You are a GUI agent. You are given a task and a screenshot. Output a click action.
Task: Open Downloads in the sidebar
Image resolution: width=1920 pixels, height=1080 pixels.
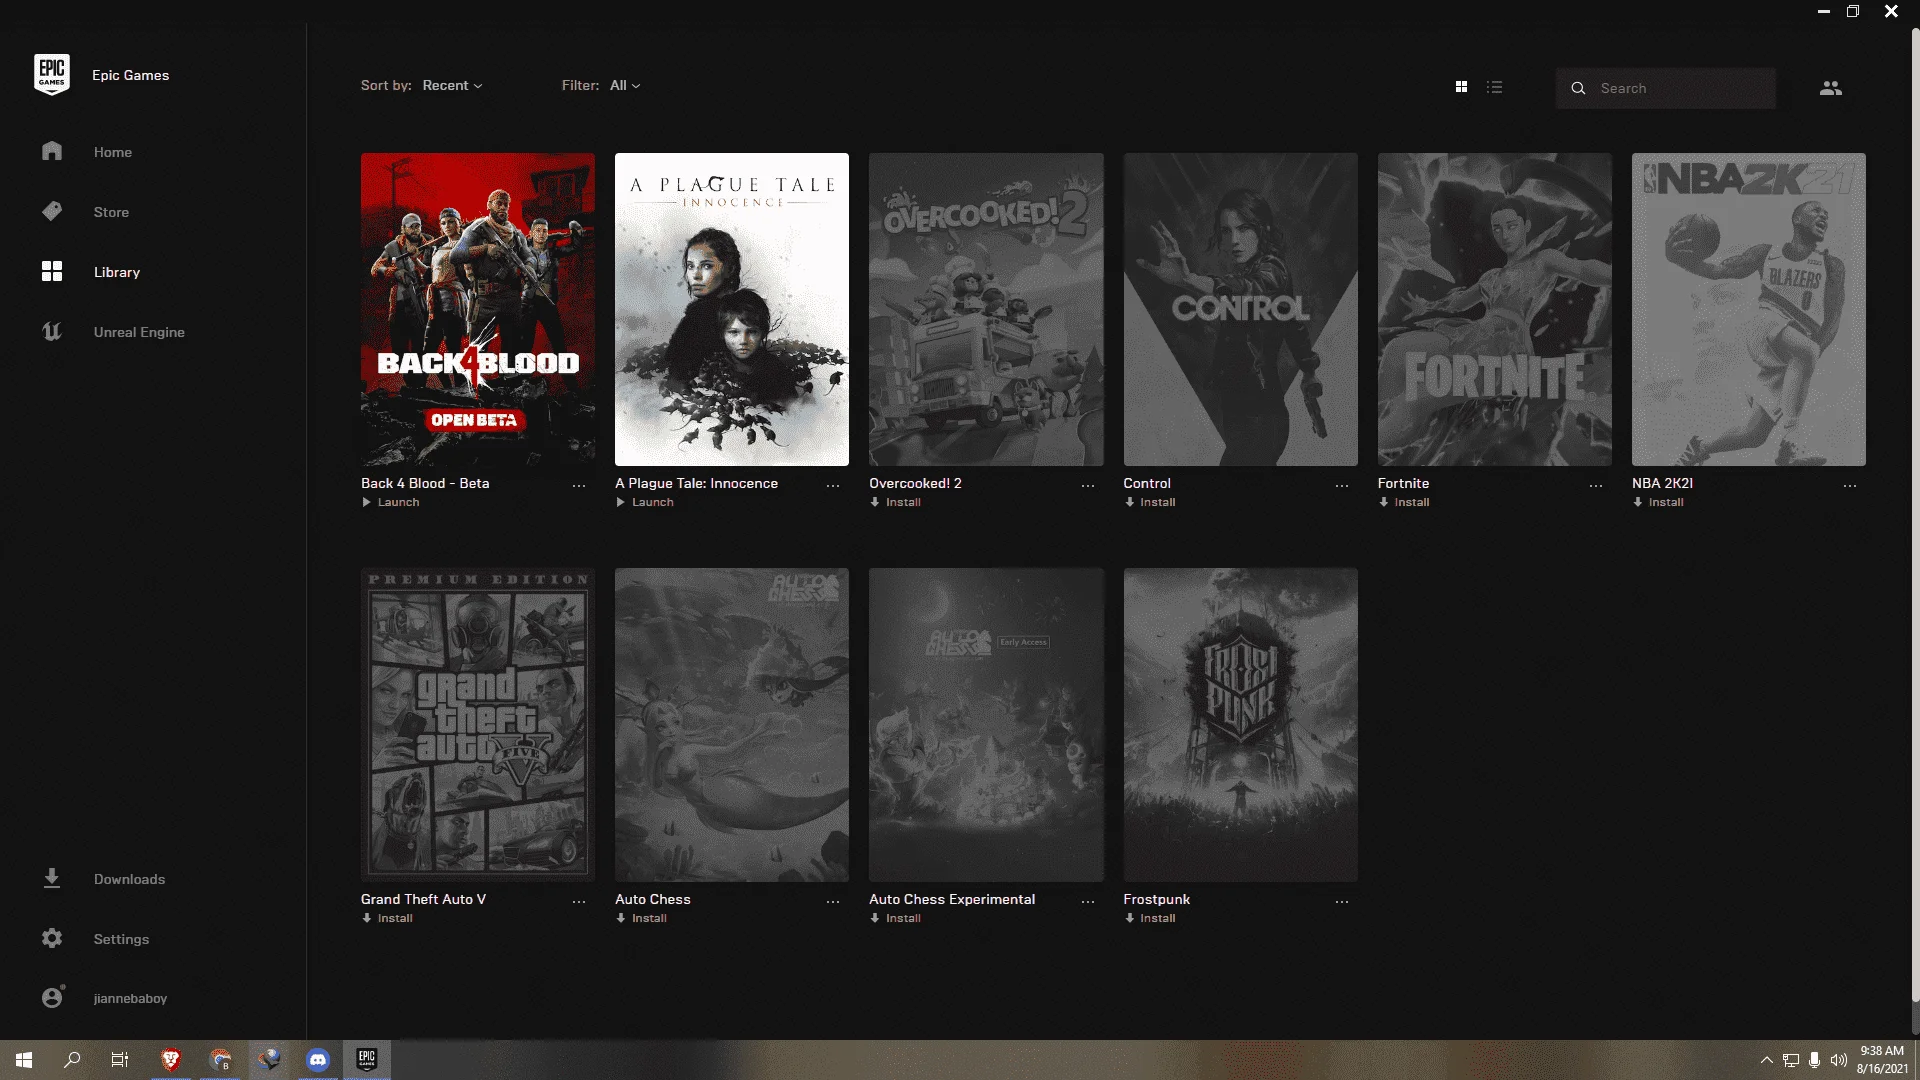(x=130, y=879)
